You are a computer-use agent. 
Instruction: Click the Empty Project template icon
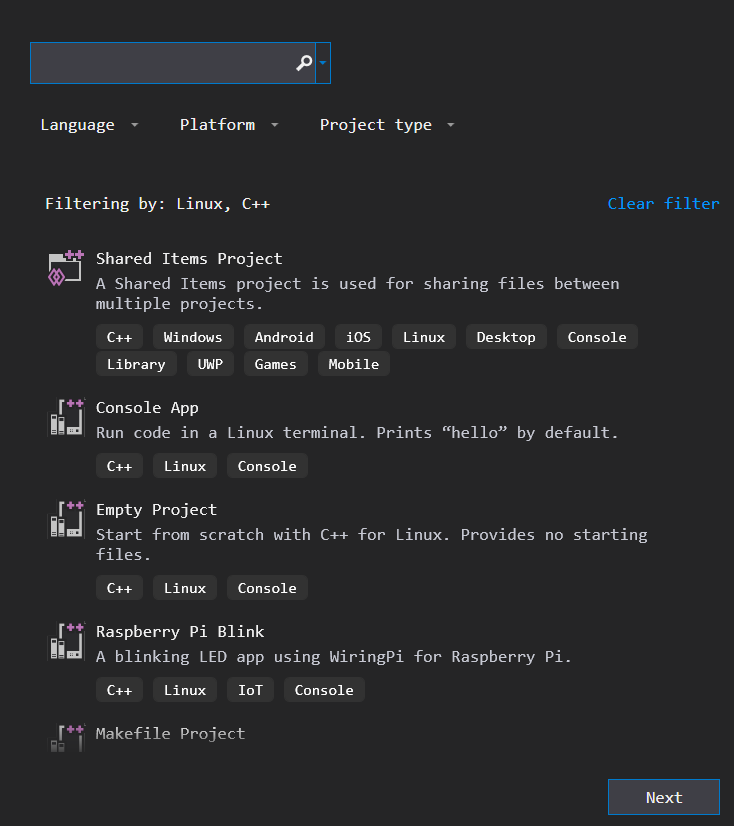coord(66,519)
